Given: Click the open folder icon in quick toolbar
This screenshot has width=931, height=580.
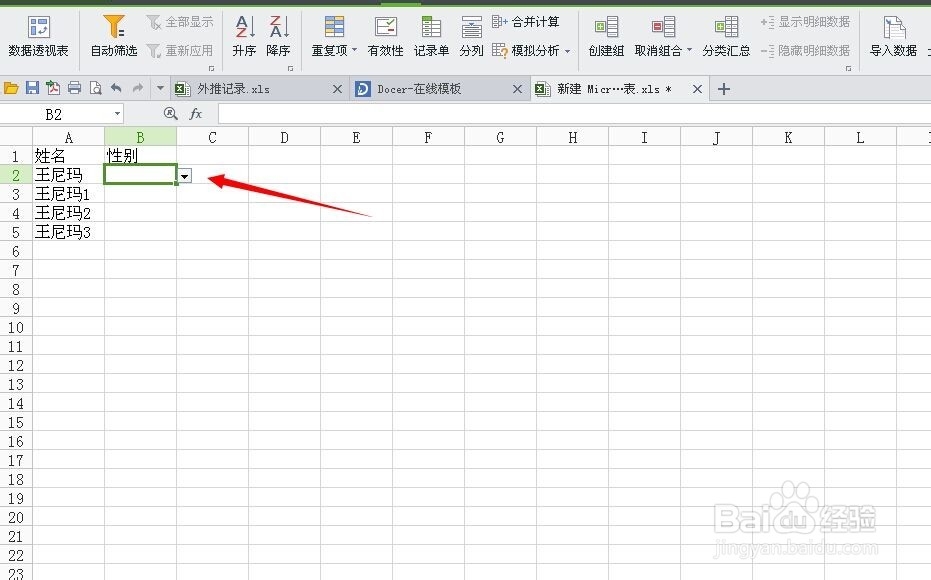Looking at the screenshot, I should point(11,88).
